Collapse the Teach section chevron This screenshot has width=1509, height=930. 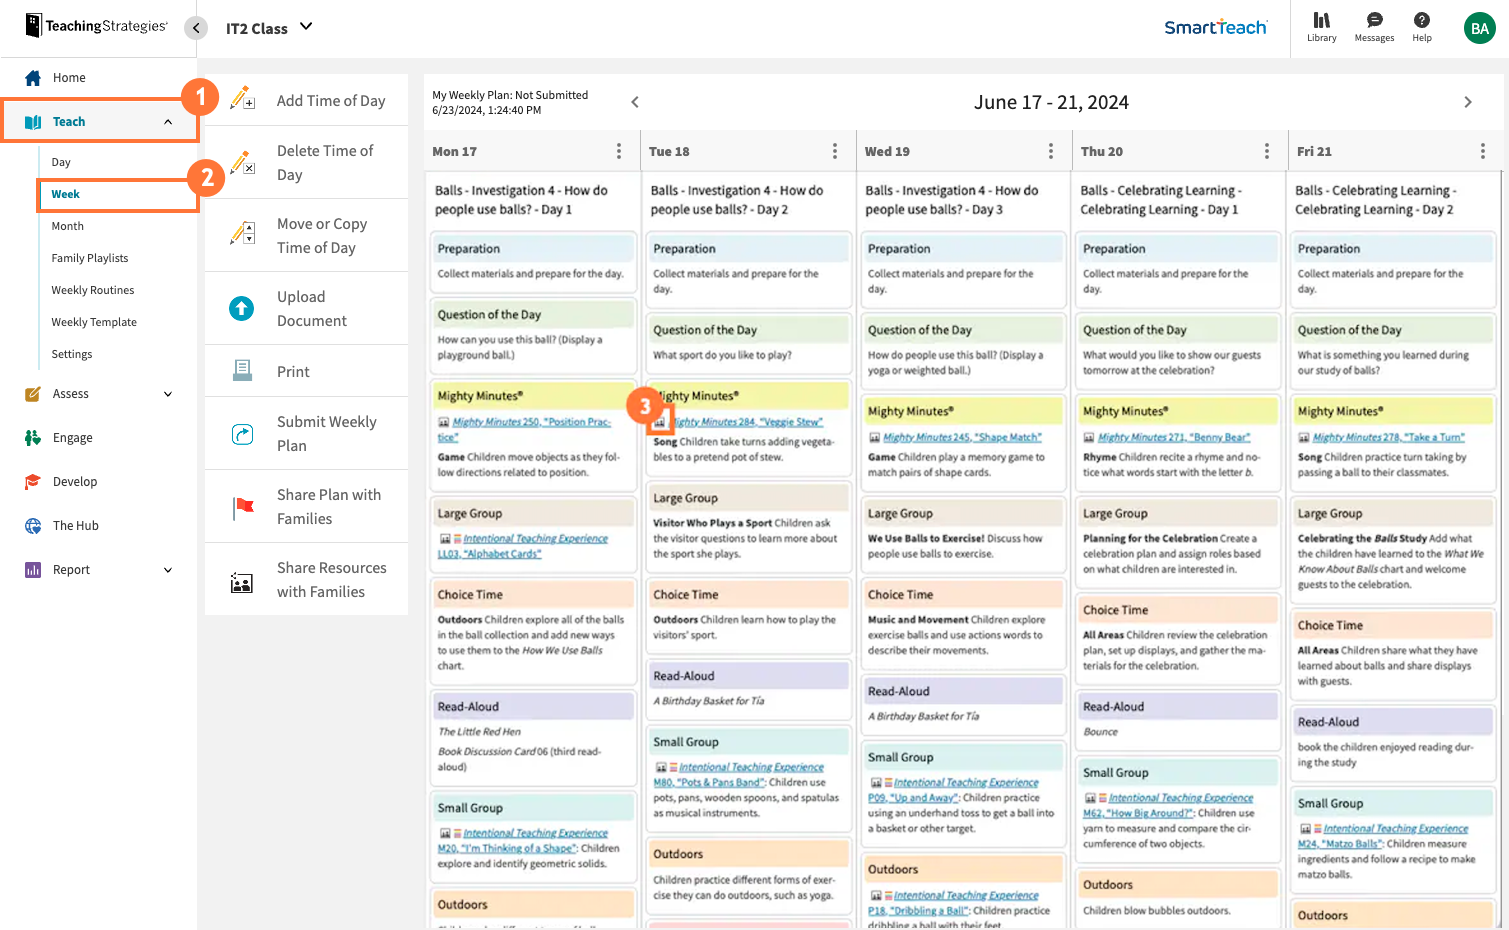click(168, 121)
